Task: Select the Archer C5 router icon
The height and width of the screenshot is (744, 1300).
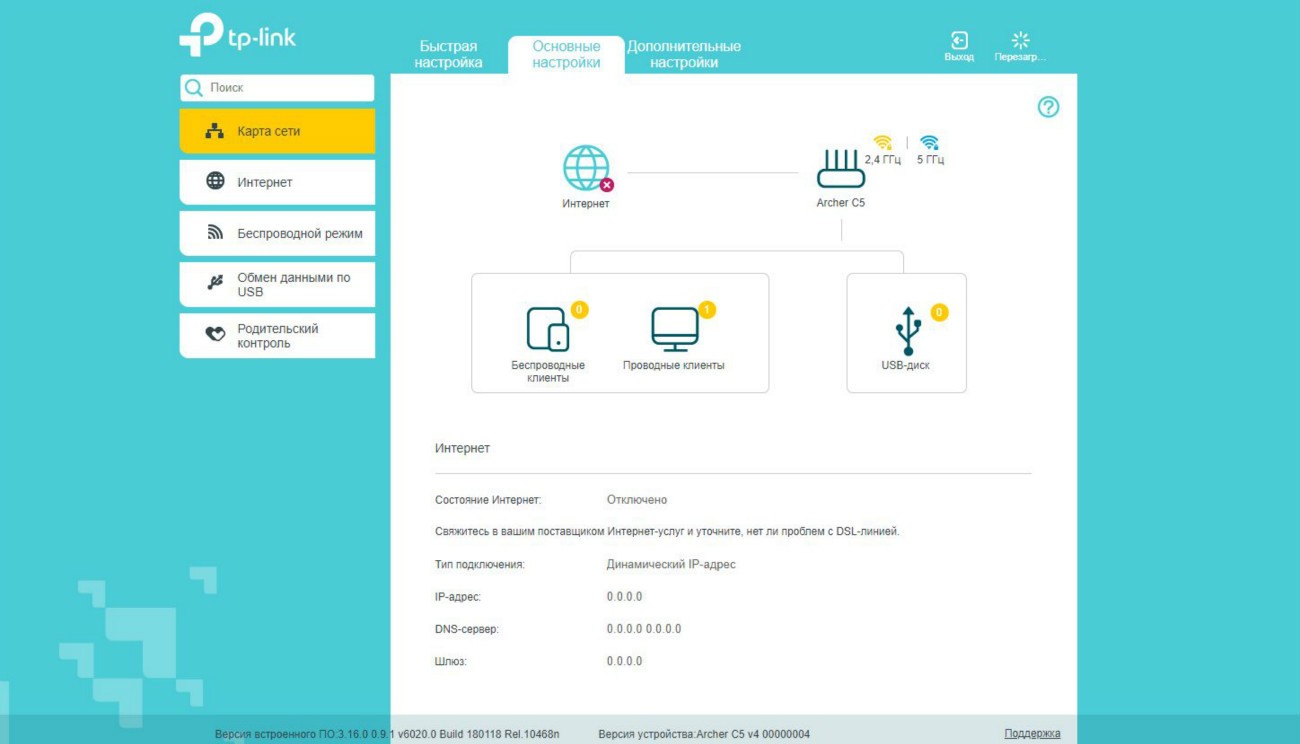Action: (840, 169)
